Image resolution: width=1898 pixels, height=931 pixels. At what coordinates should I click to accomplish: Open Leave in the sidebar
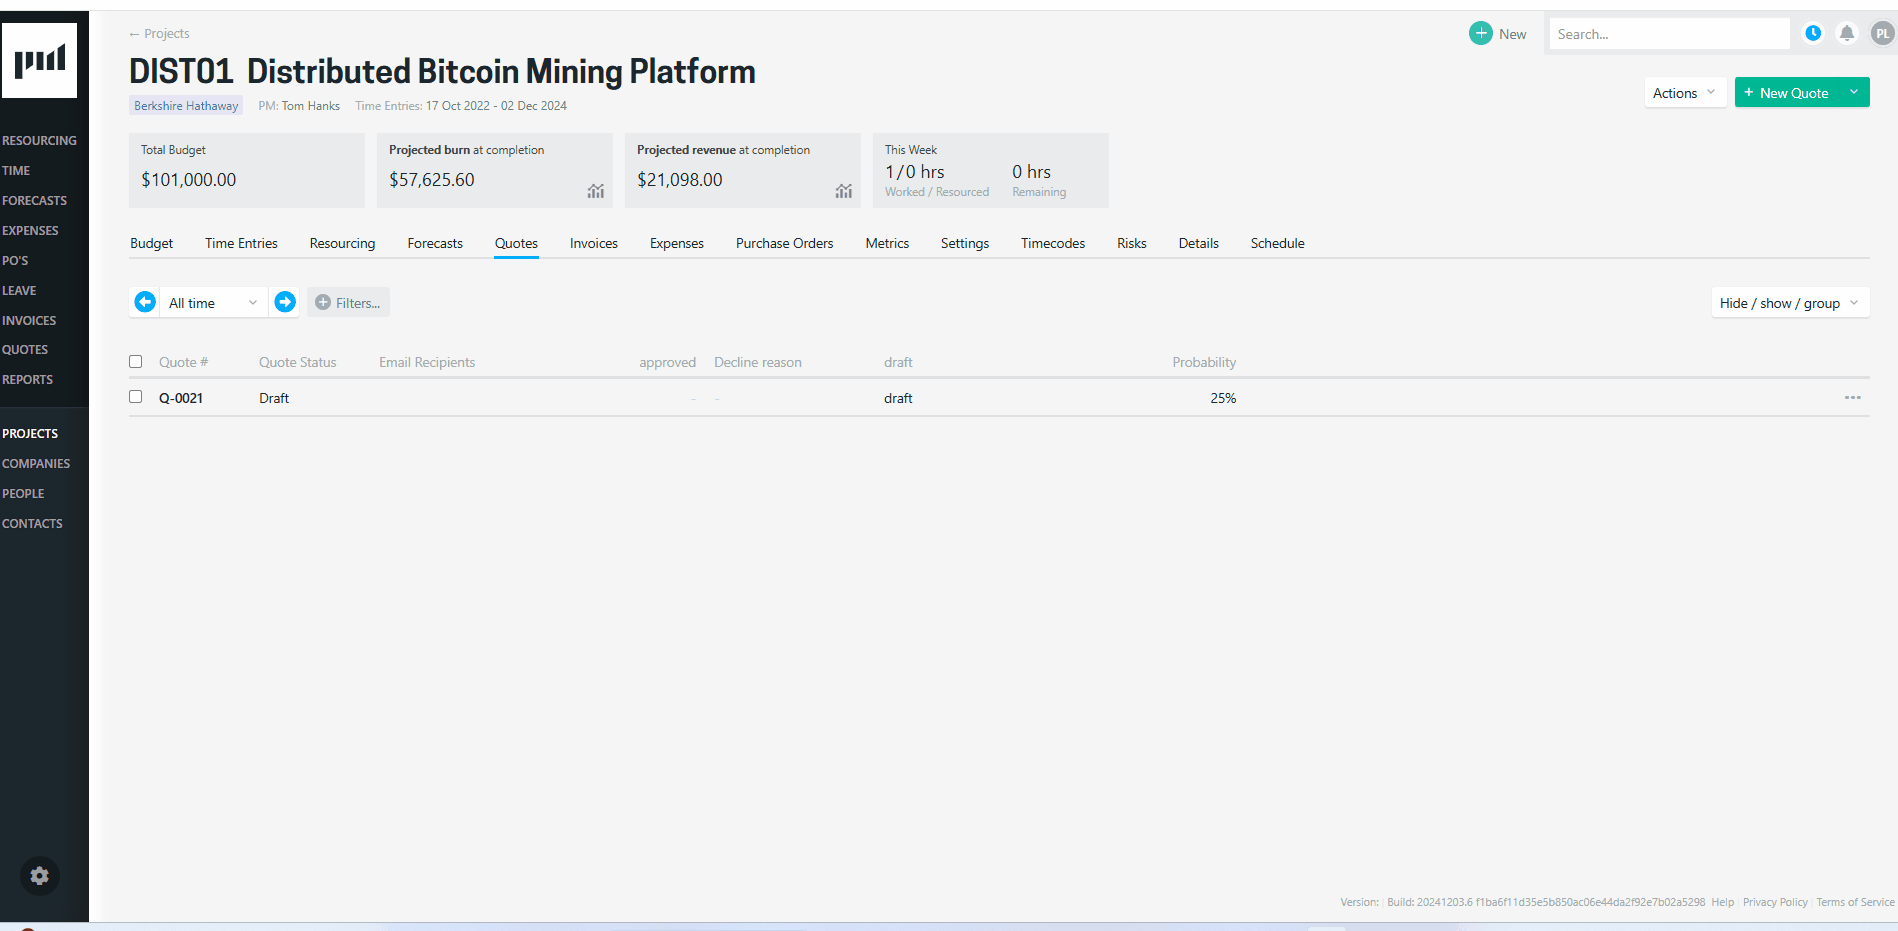[19, 291]
